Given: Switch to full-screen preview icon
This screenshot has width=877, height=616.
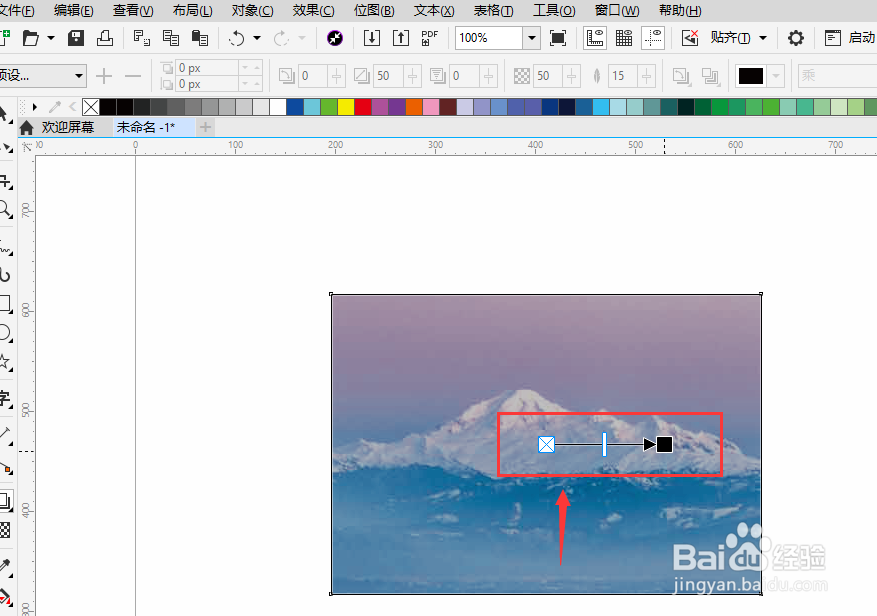Looking at the screenshot, I should [x=558, y=38].
